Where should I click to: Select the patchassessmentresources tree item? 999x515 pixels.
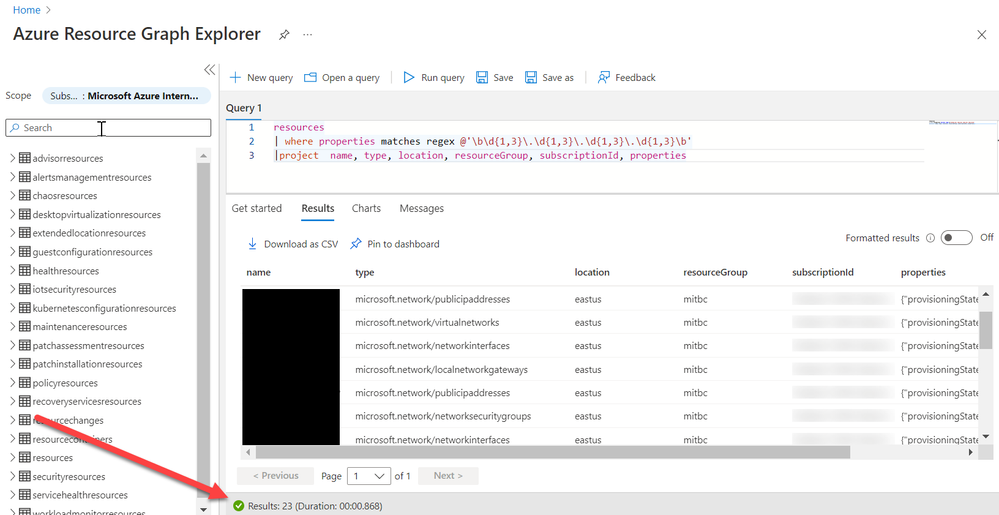point(88,345)
